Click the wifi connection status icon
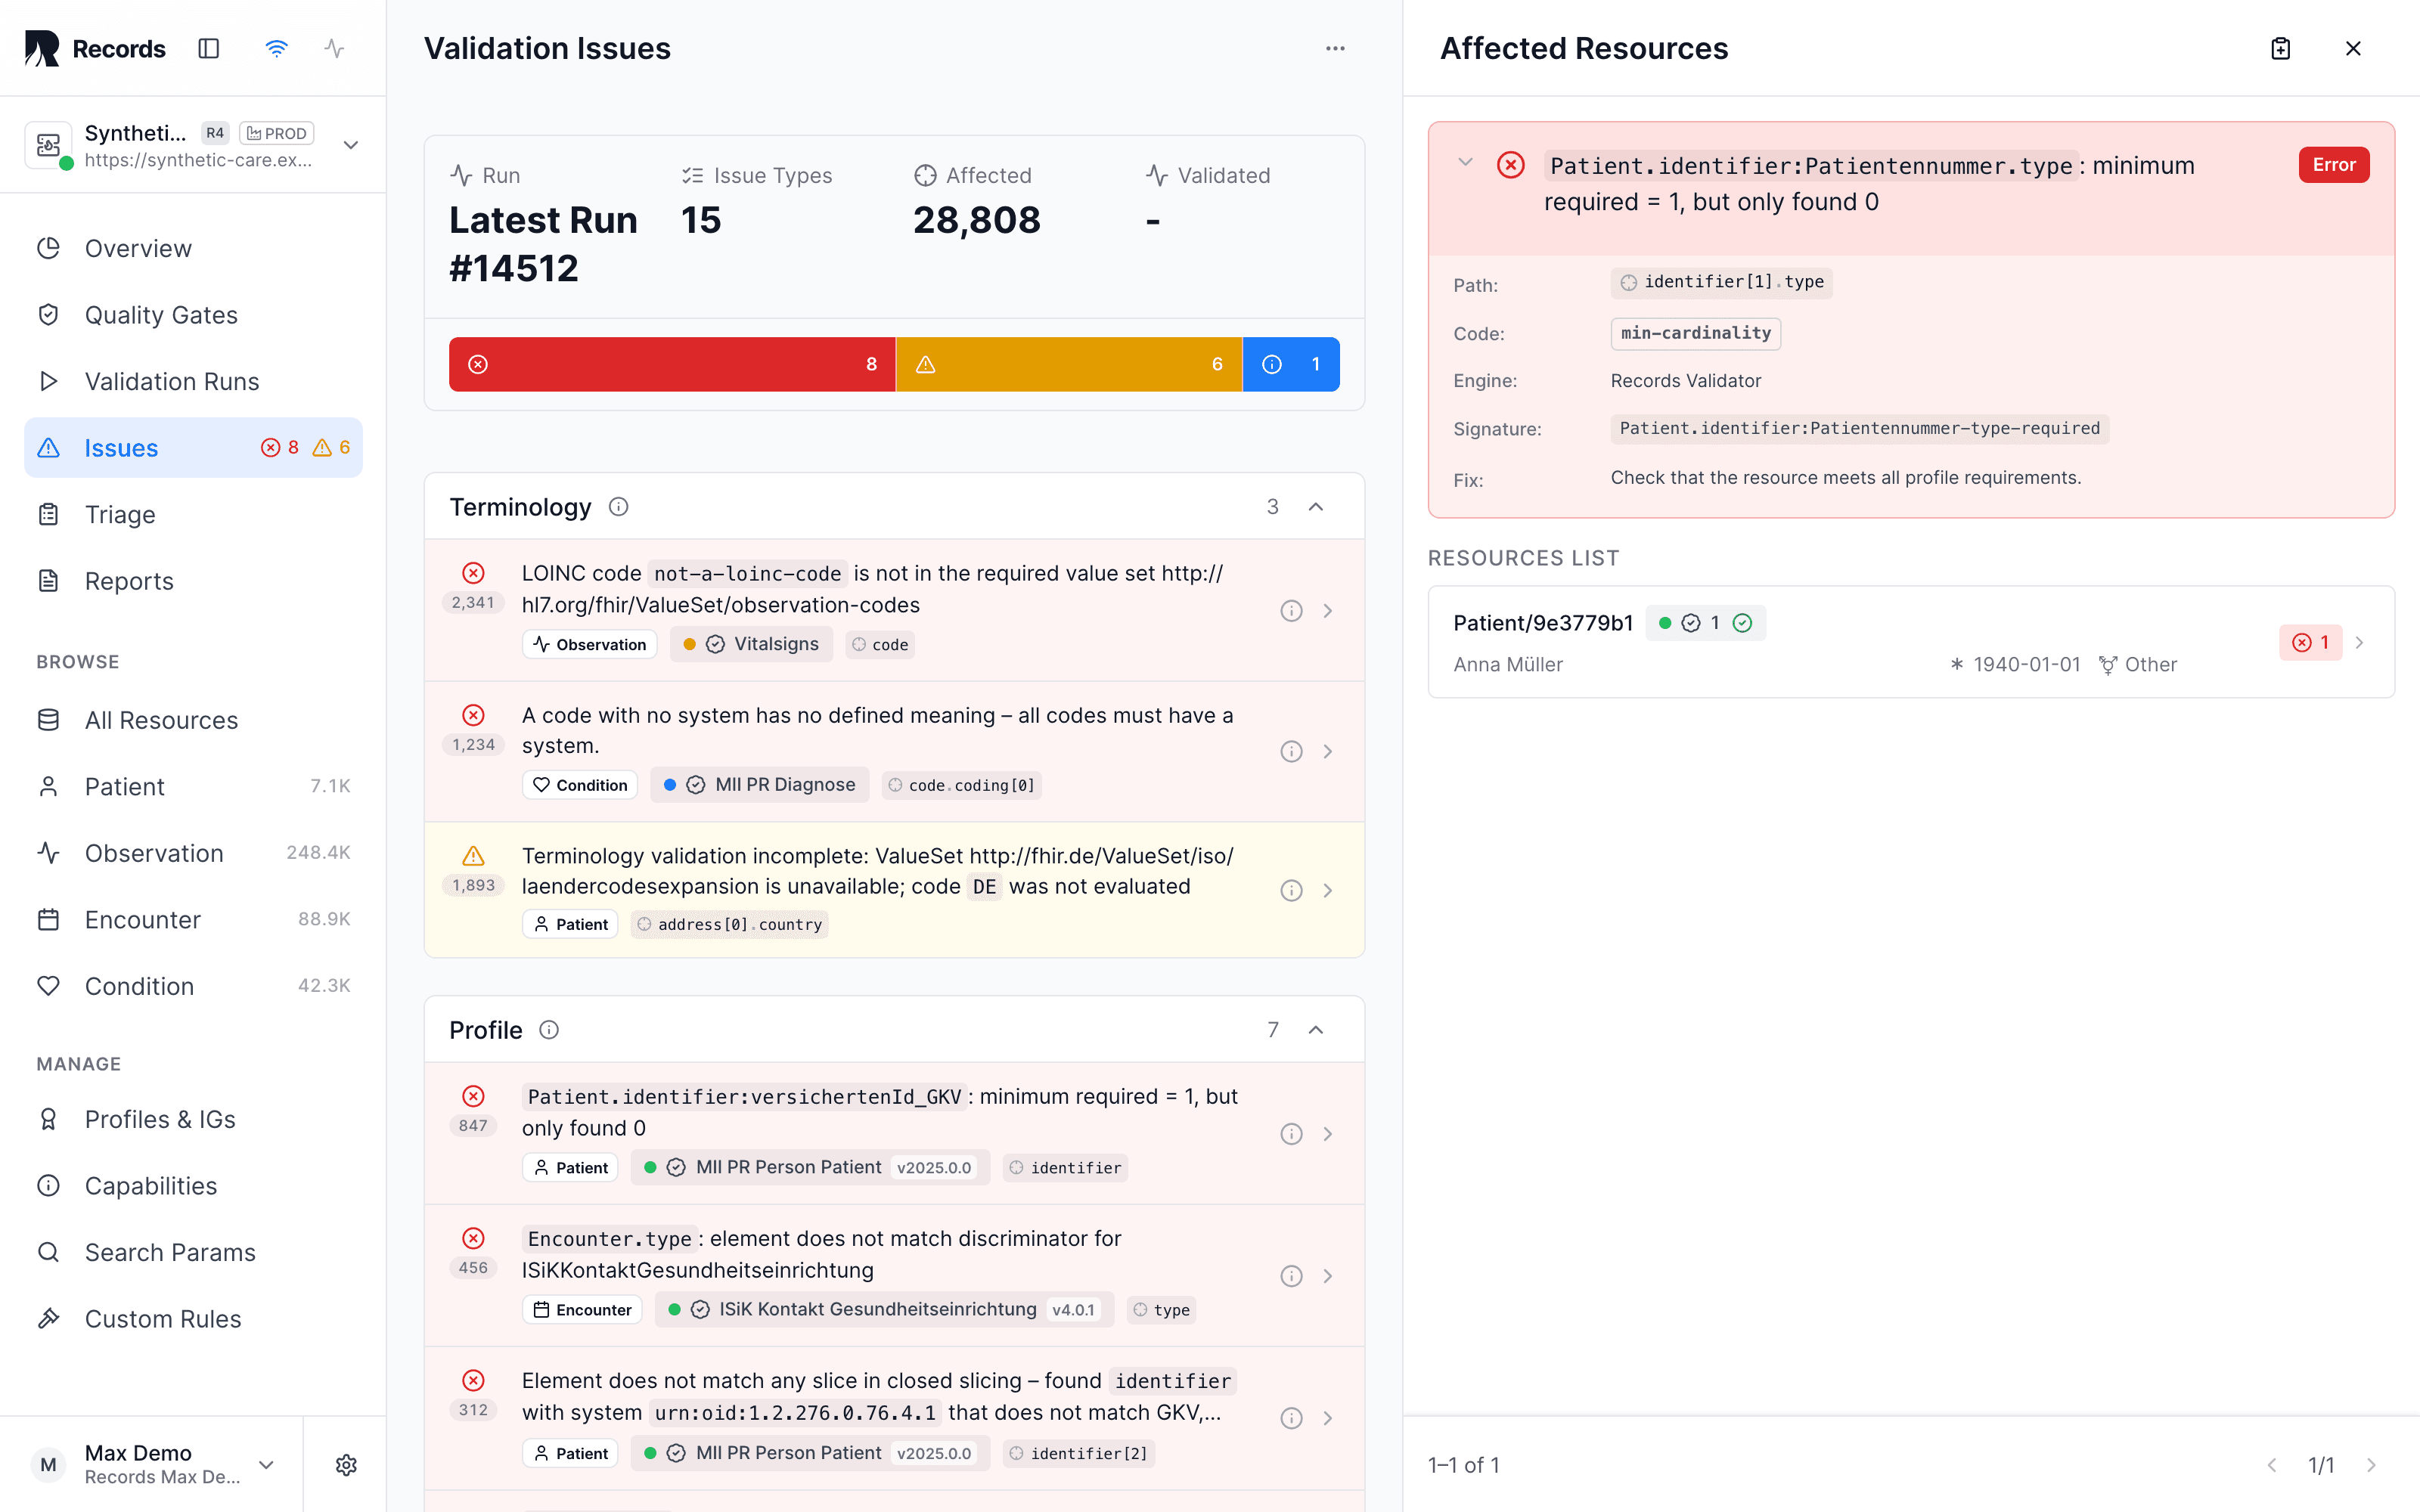The height and width of the screenshot is (1512, 2420). [276, 48]
